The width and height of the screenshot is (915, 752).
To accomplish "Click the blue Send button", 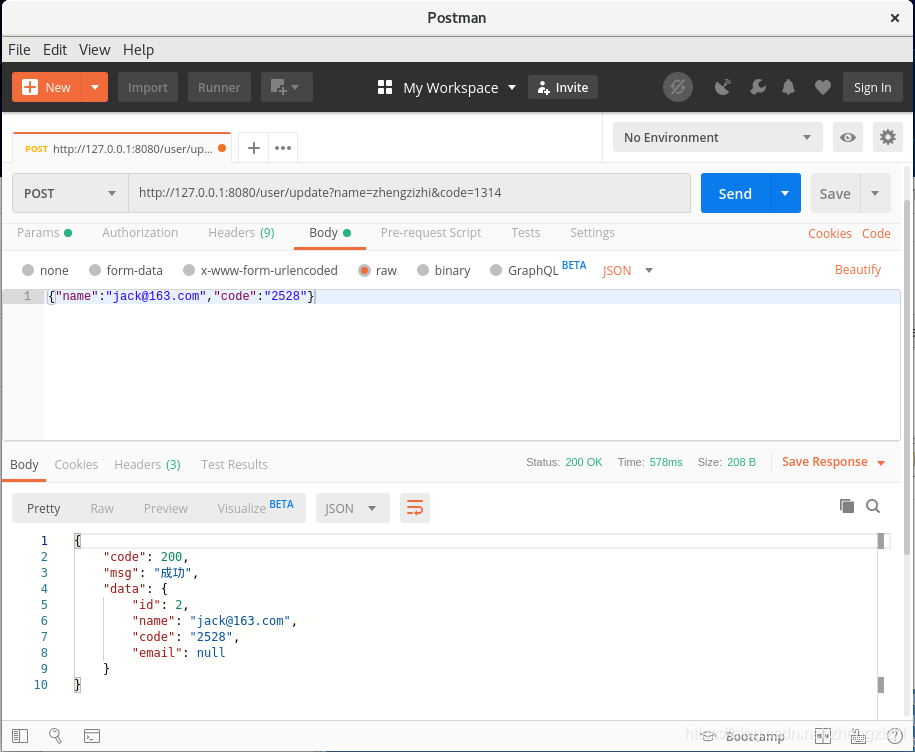I will coord(735,193).
